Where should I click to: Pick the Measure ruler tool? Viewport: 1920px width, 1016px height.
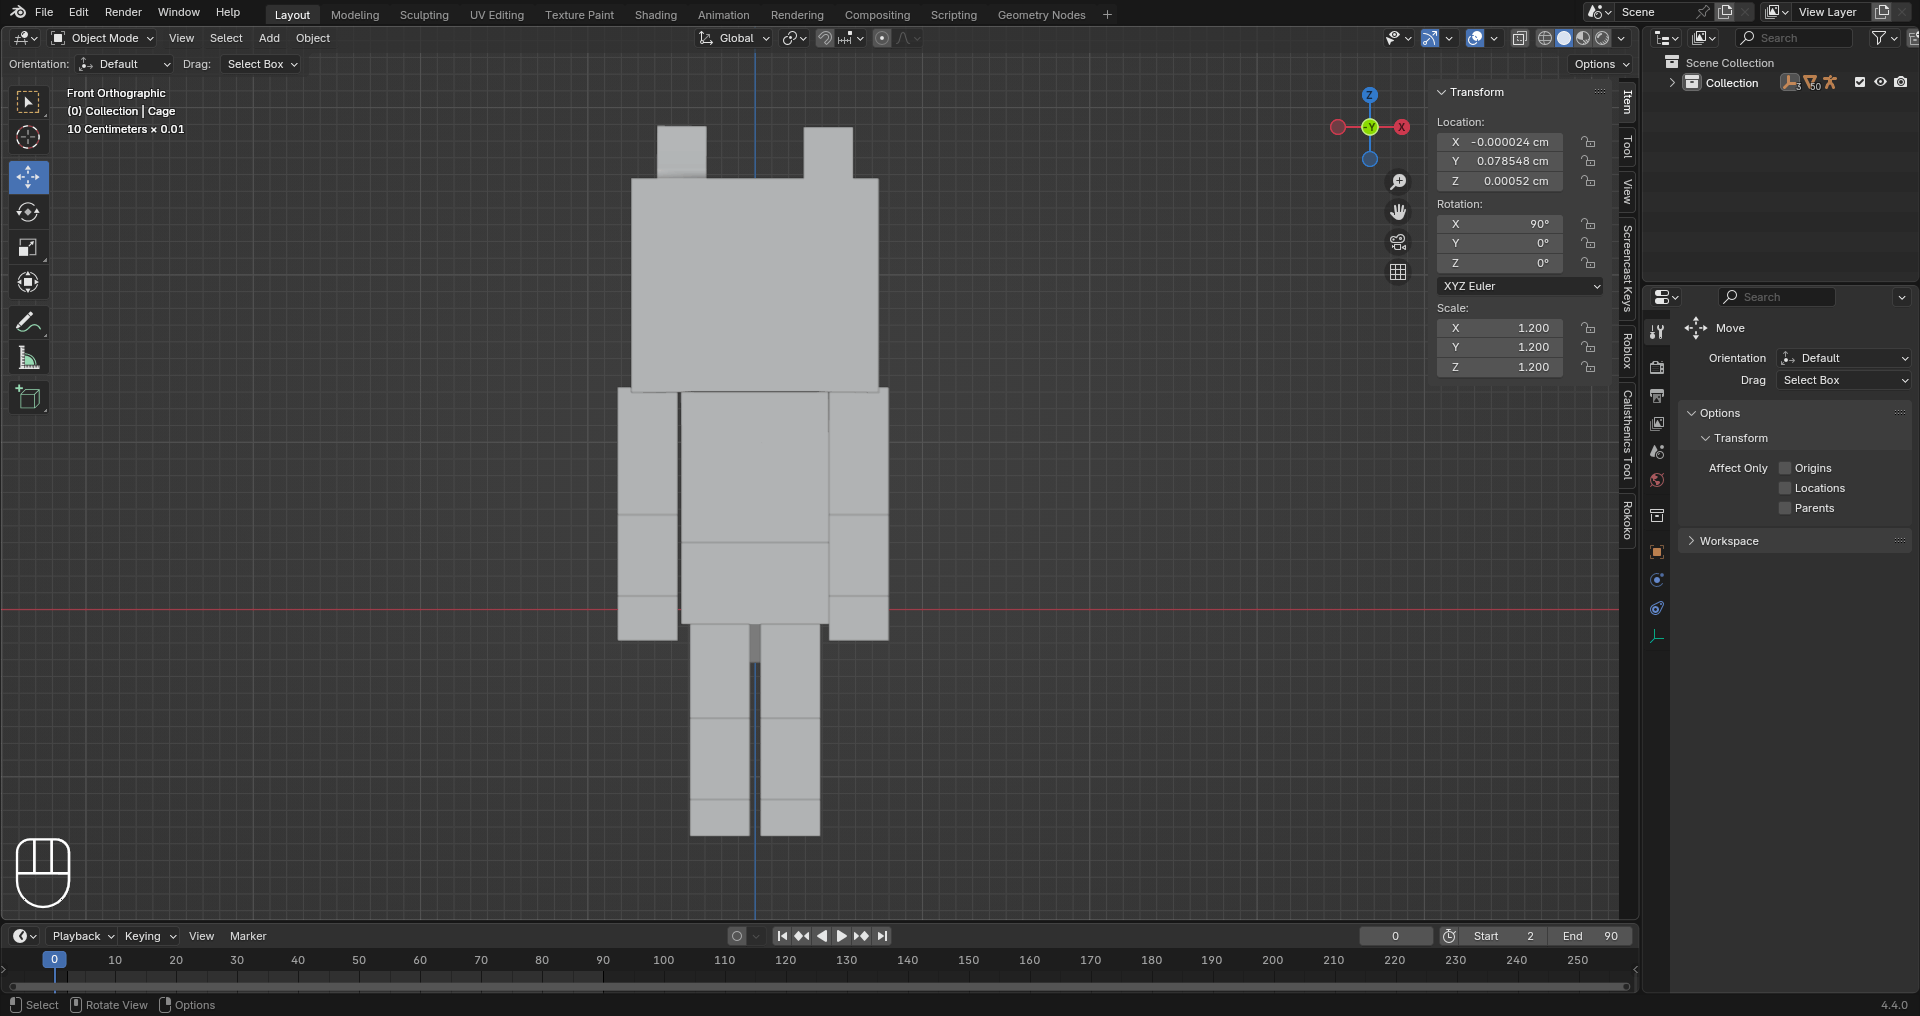coord(28,358)
